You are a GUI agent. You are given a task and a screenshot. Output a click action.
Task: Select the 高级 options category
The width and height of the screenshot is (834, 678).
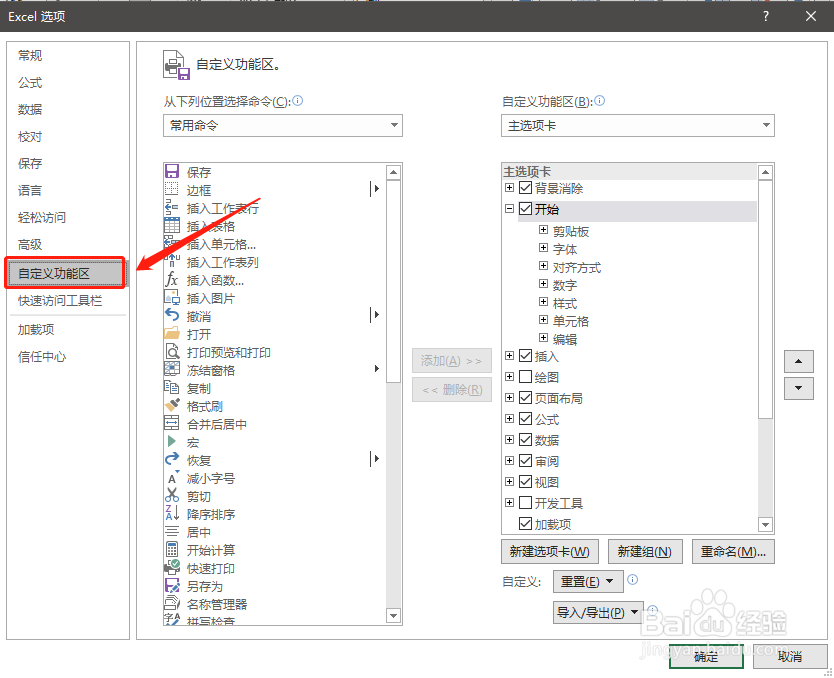coord(30,245)
